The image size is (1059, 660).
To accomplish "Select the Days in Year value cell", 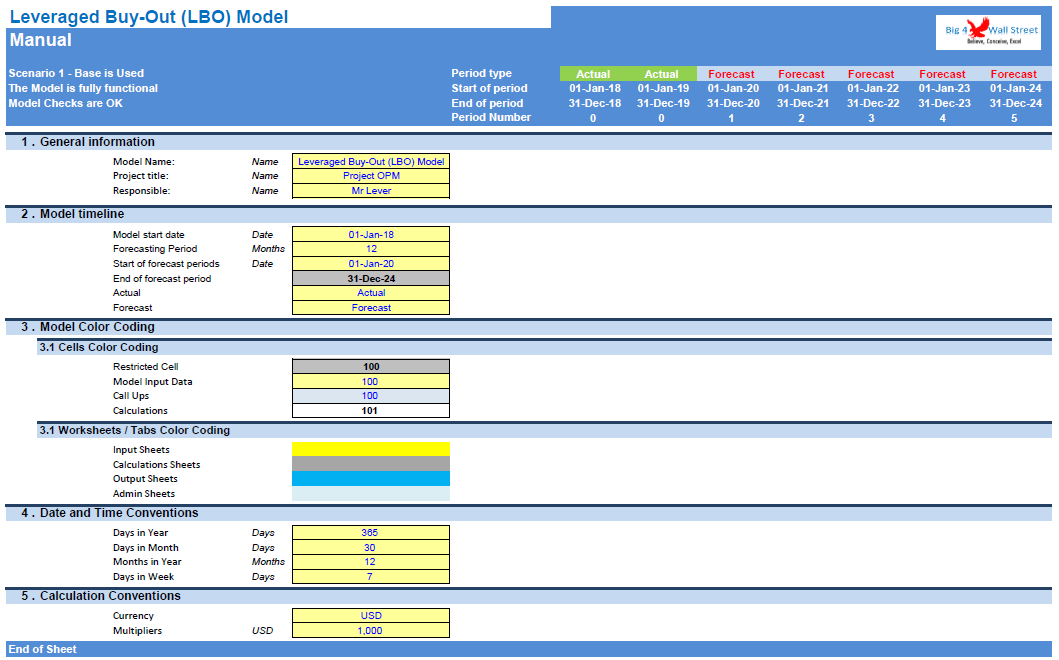I will pos(371,532).
